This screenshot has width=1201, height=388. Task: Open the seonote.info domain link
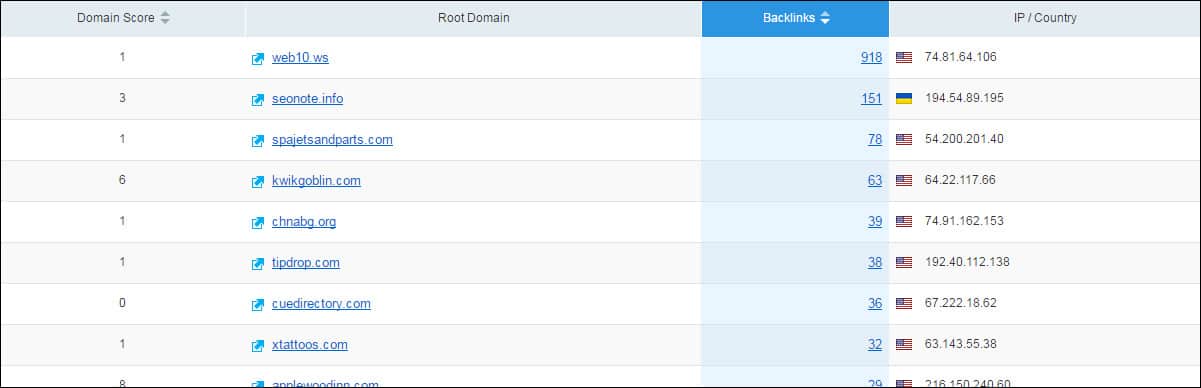308,99
